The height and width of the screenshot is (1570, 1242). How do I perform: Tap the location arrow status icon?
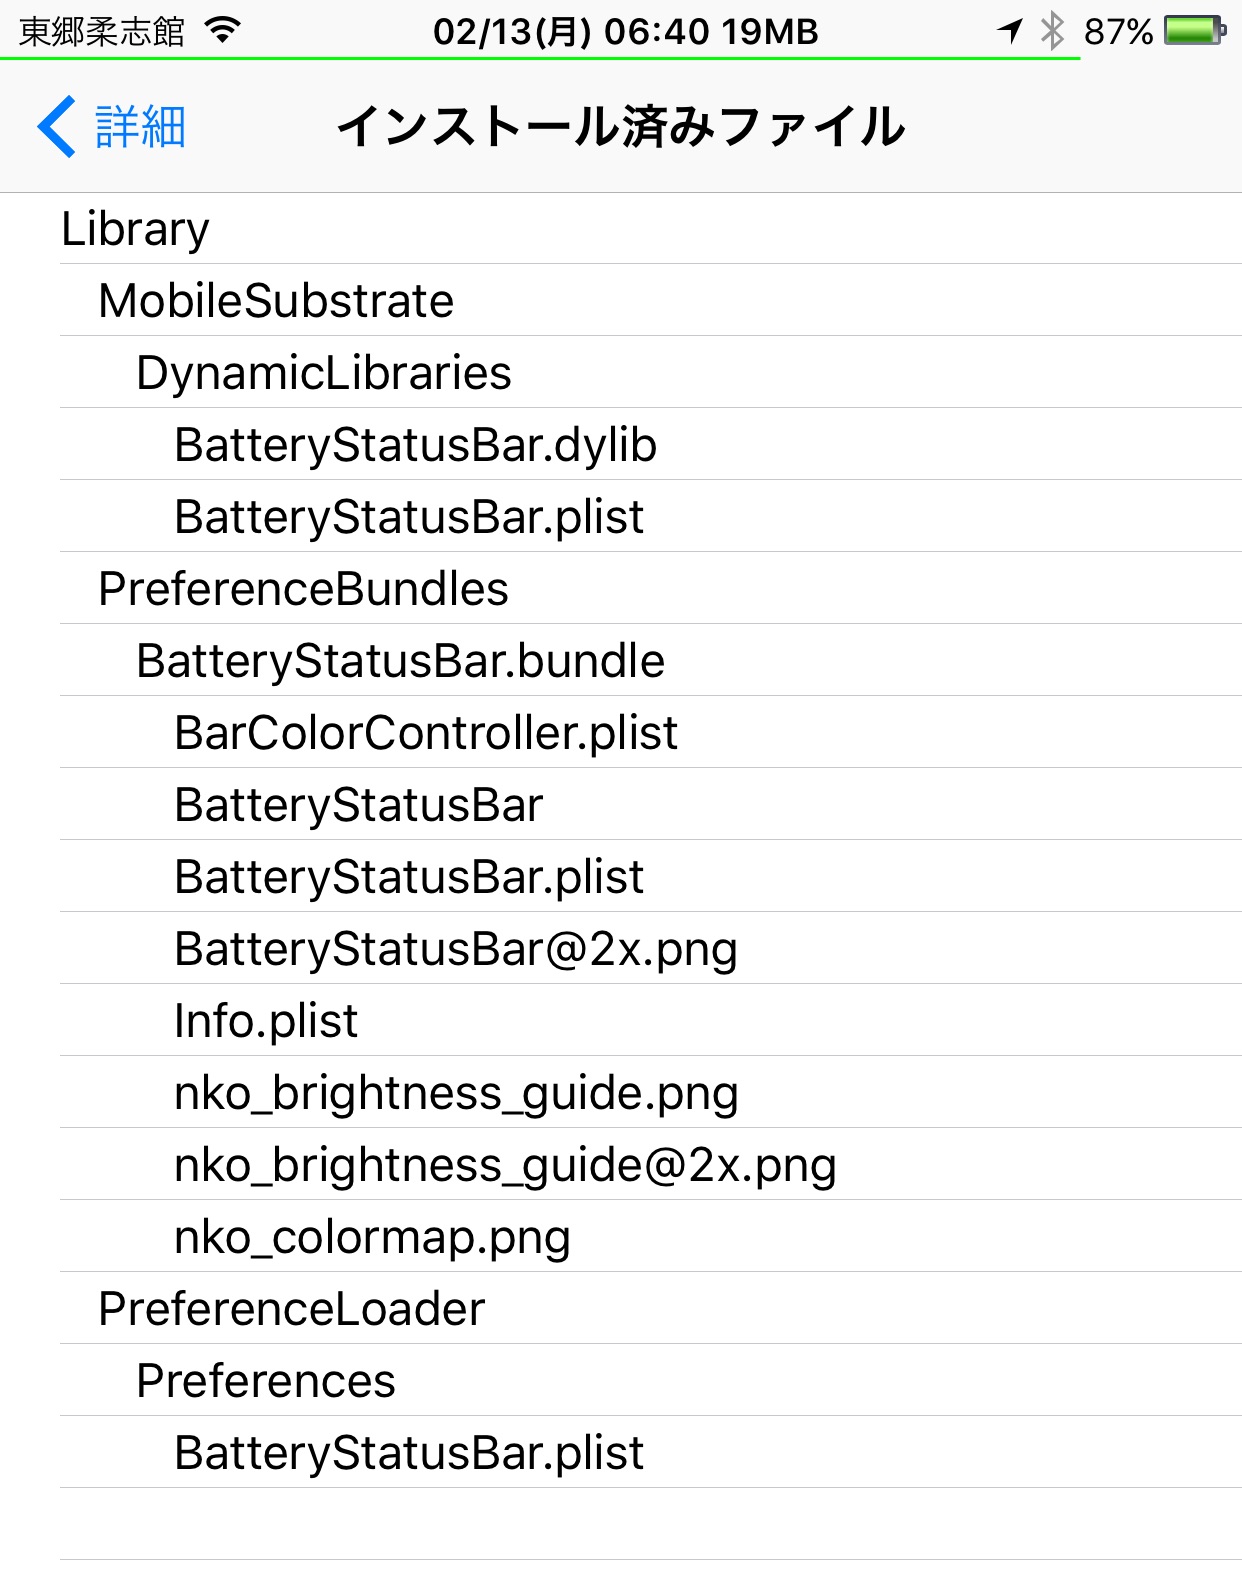click(x=1010, y=31)
